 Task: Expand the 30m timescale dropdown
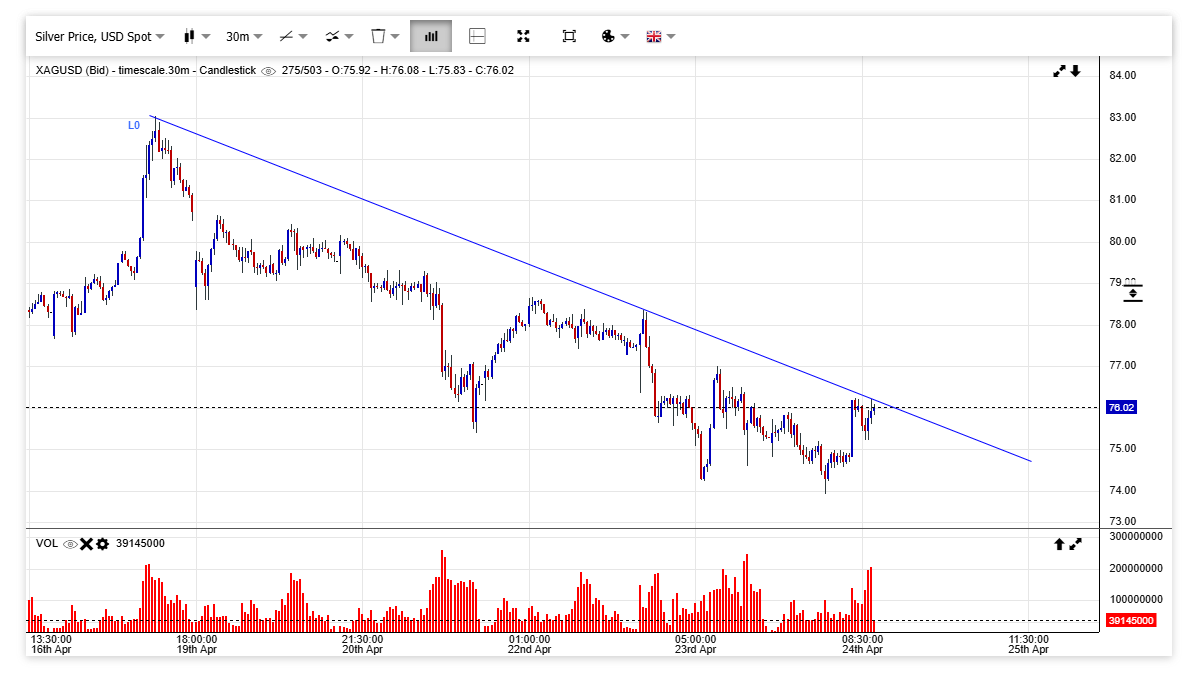[243, 37]
